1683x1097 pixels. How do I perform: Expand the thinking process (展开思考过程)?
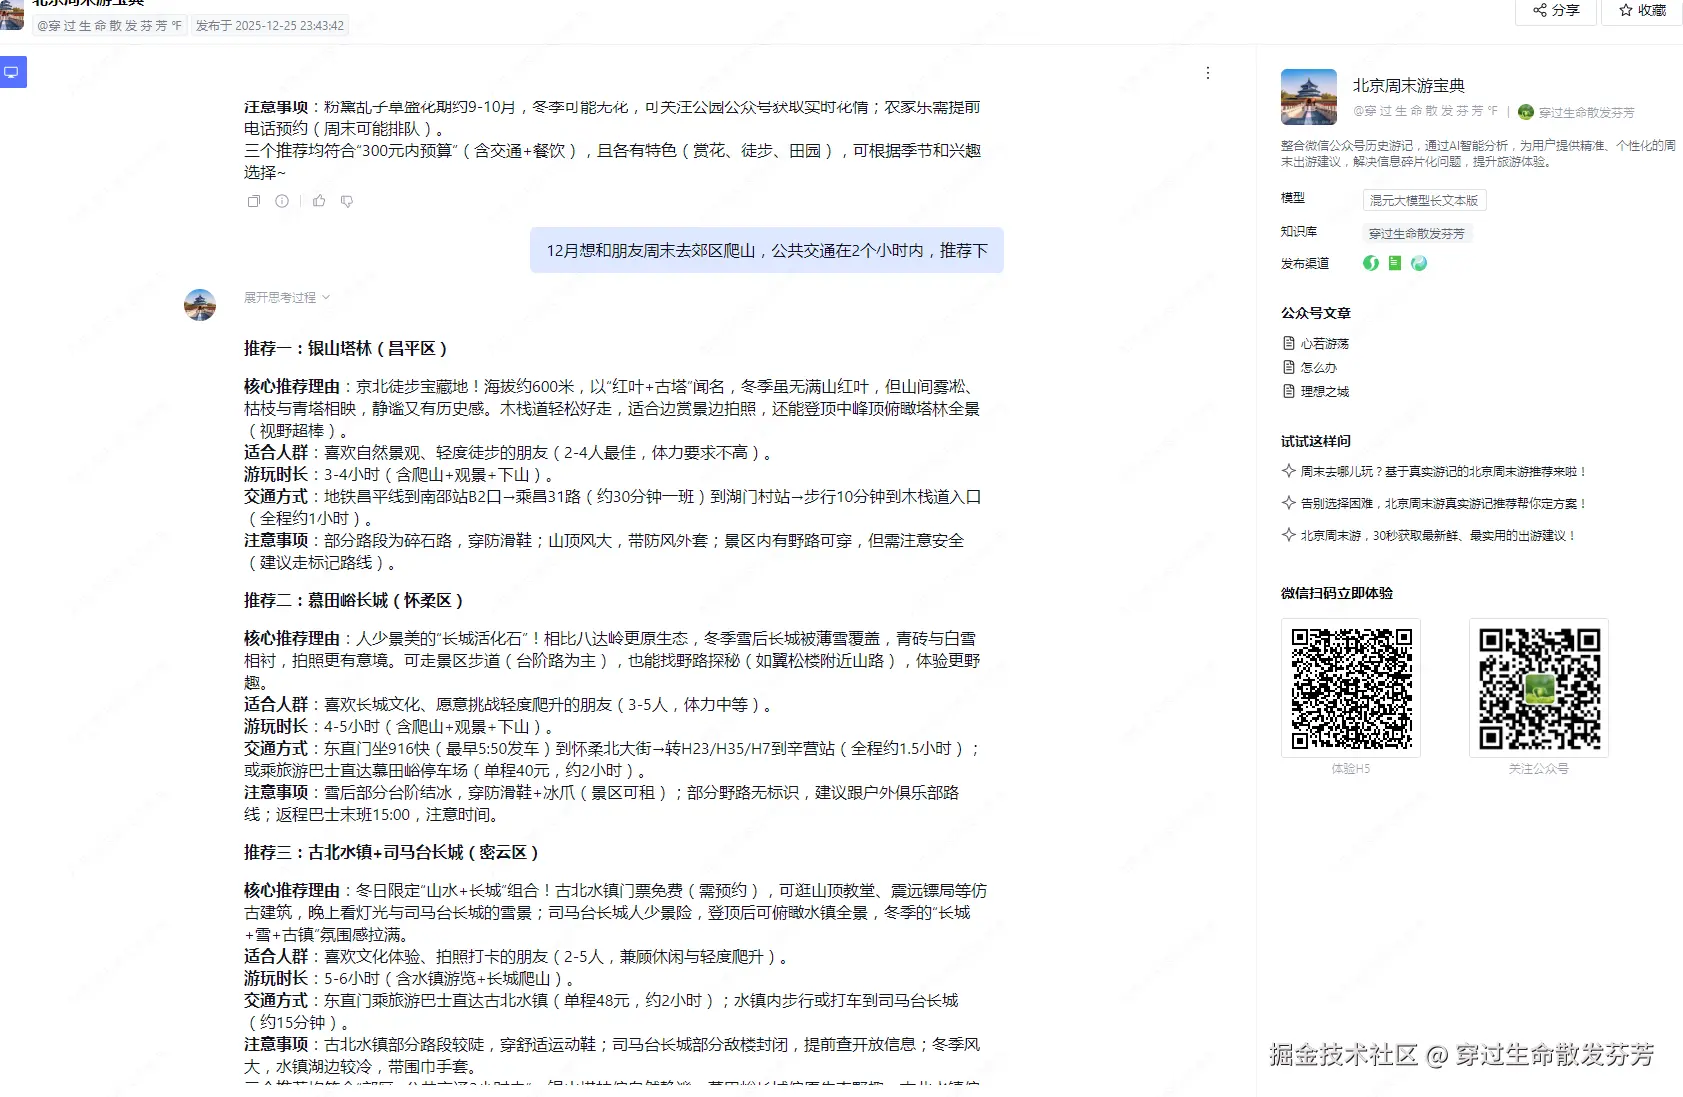pos(287,298)
